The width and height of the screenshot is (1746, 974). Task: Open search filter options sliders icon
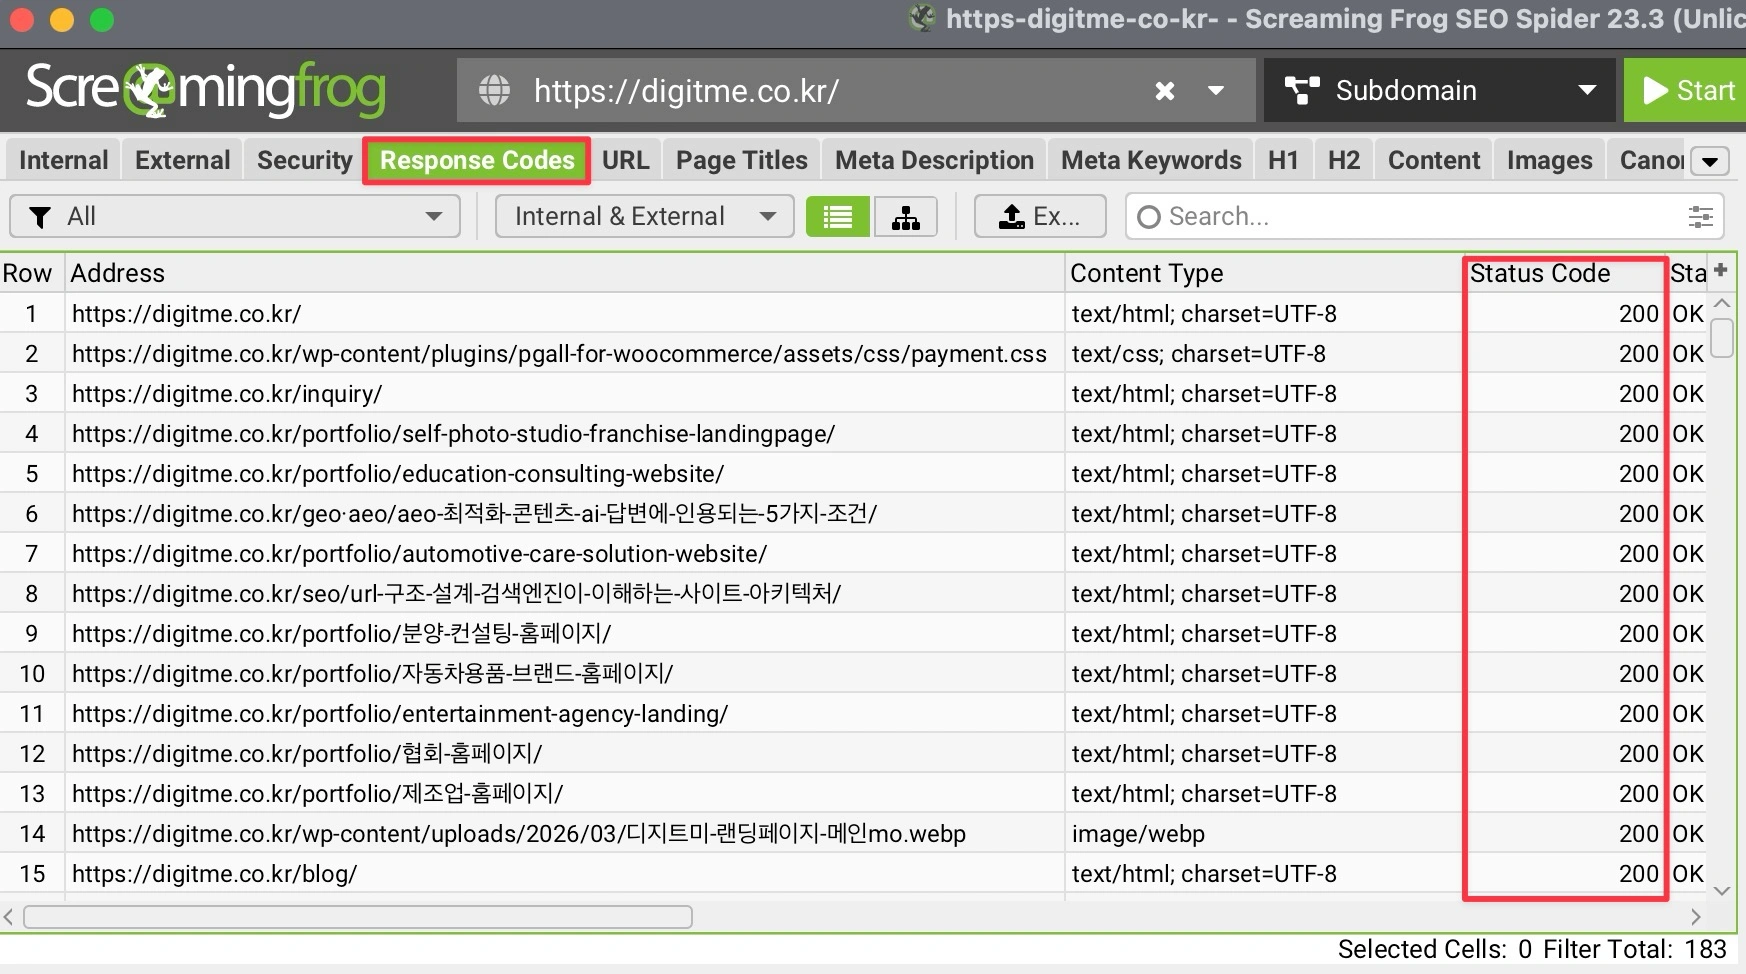pos(1700,217)
